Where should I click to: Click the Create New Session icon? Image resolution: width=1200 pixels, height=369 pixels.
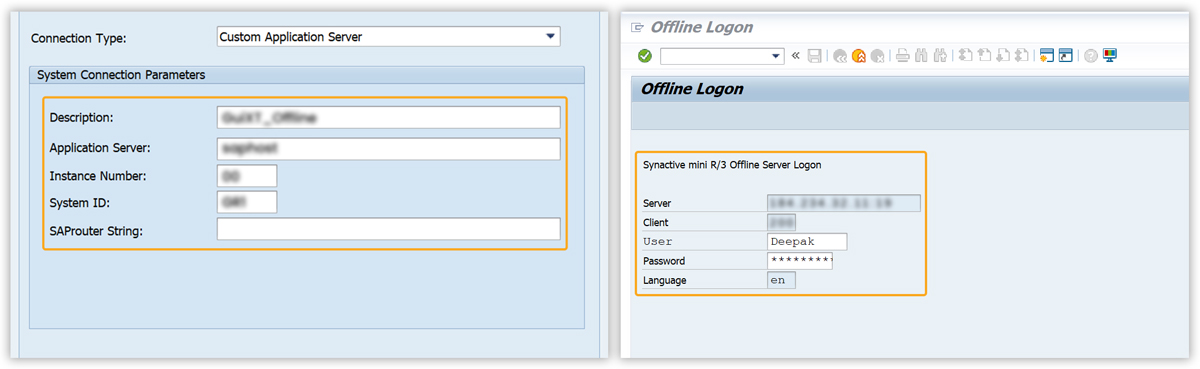pyautogui.click(x=1047, y=56)
